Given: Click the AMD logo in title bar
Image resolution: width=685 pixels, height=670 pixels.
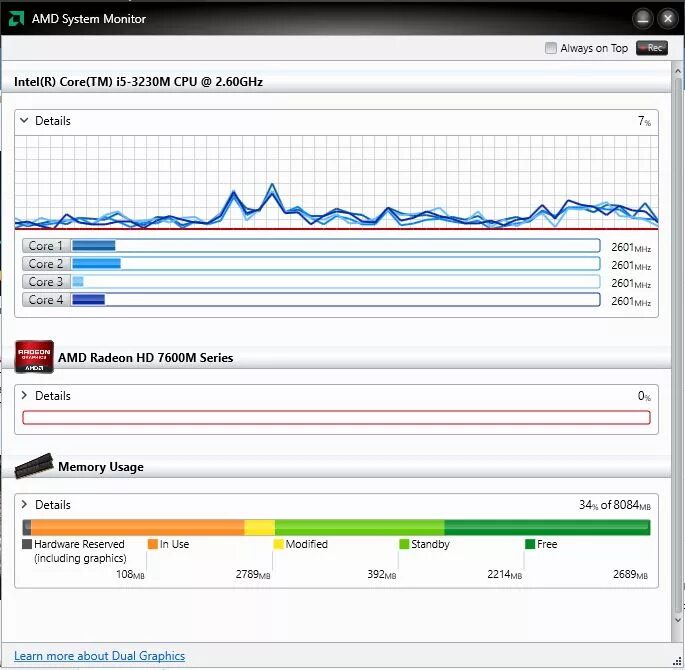Looking at the screenshot, I should [16, 19].
